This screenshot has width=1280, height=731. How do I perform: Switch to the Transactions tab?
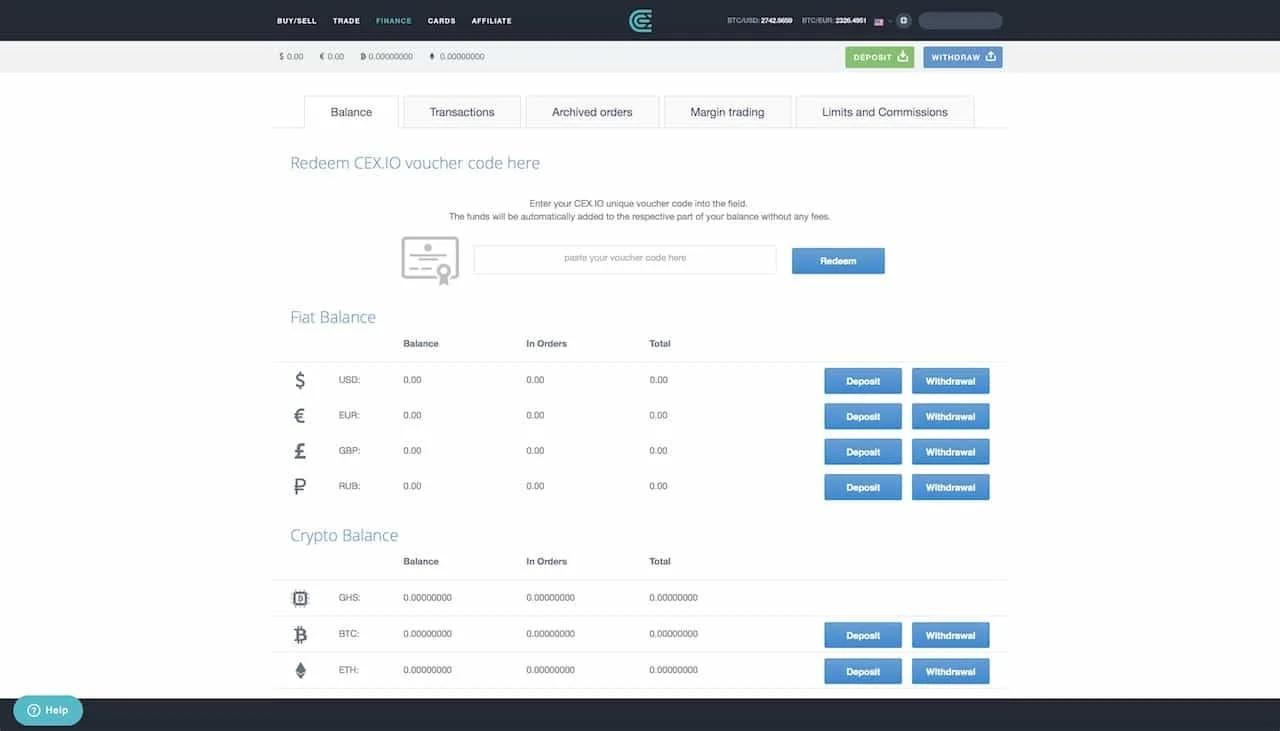point(461,112)
